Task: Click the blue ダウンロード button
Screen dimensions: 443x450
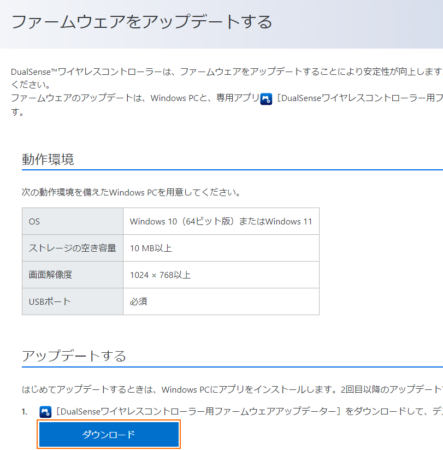Action: pos(109,434)
